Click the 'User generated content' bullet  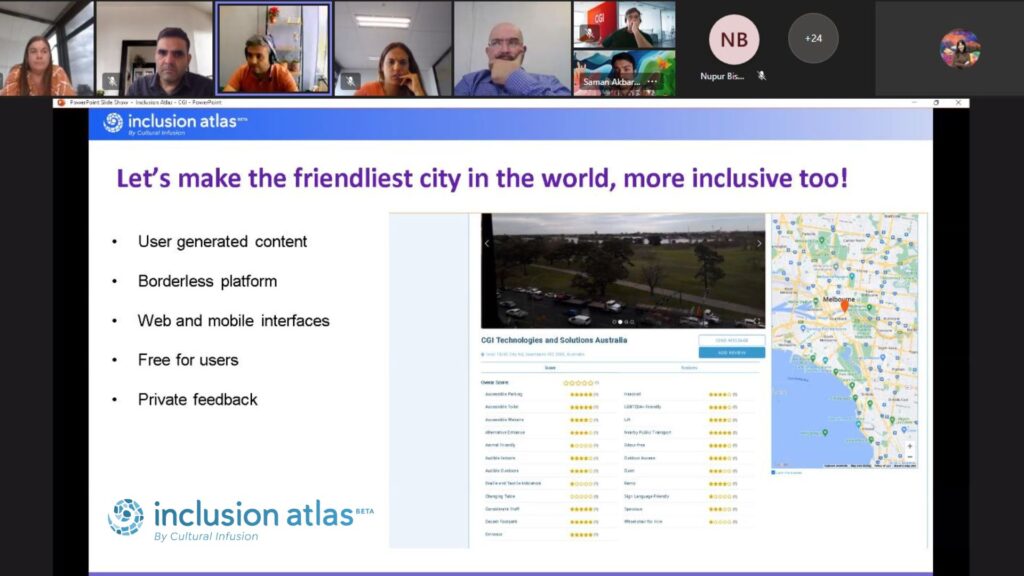coord(222,242)
